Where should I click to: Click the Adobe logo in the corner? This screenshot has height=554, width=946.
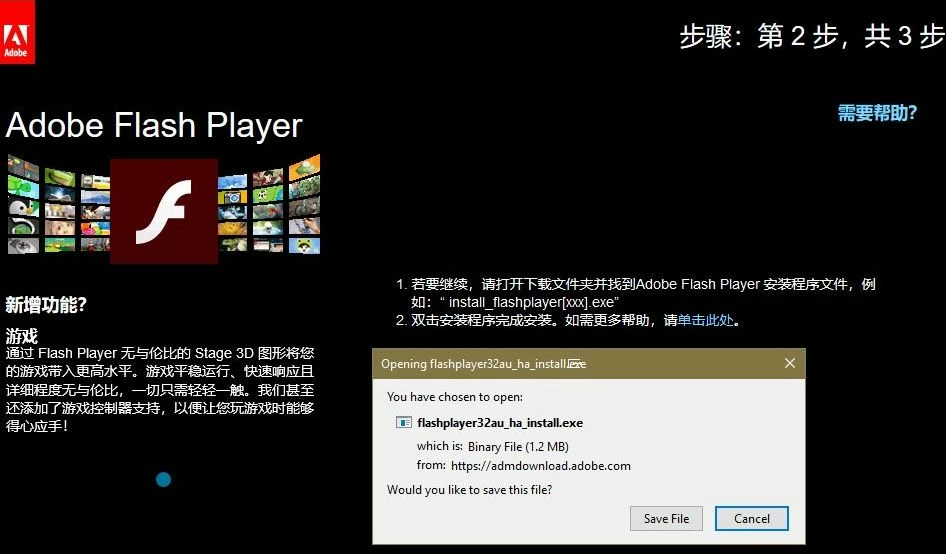pos(17,32)
